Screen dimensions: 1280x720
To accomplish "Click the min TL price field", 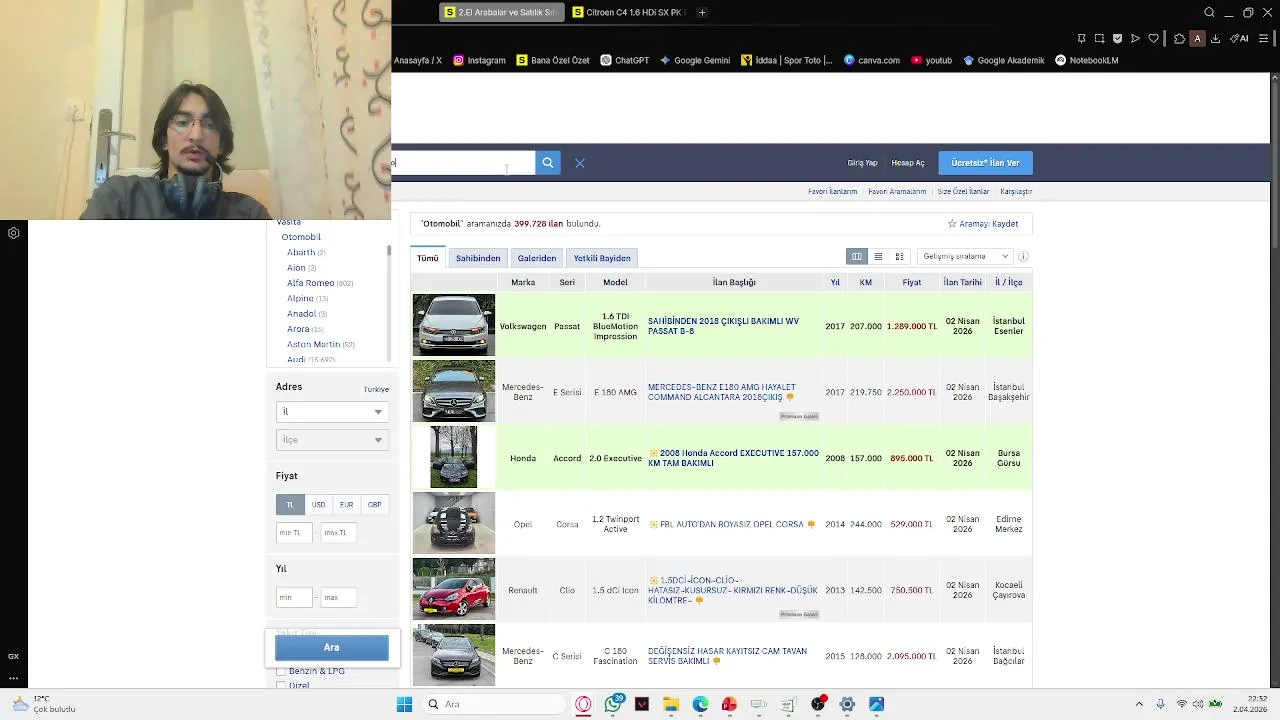I will pyautogui.click(x=295, y=533).
